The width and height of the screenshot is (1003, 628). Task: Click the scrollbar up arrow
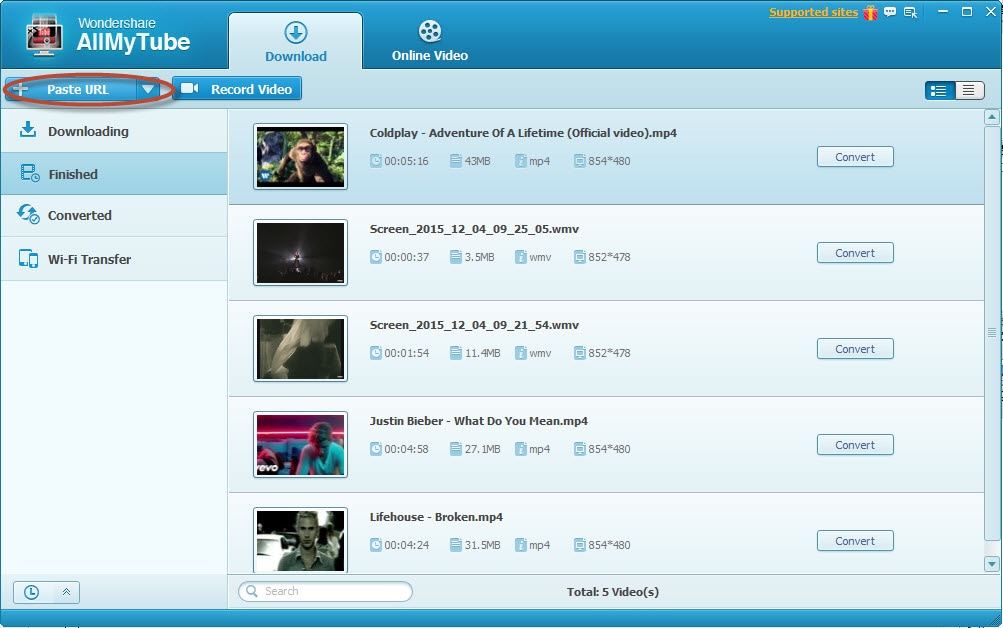coord(991,117)
